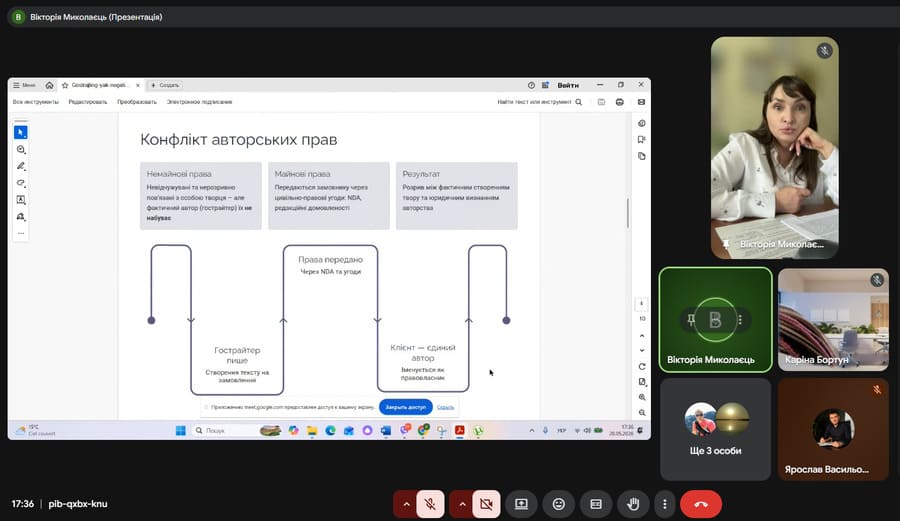Open the 'Ще 3 особи' participants tile

715,429
